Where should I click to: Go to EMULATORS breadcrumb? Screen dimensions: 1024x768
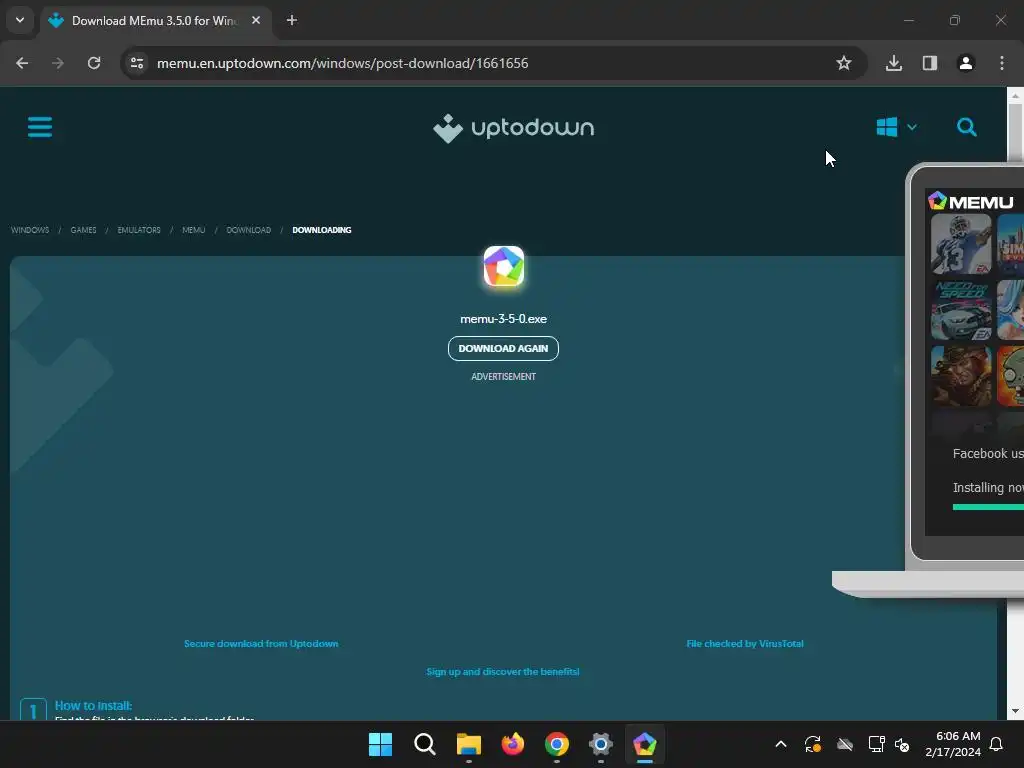pyautogui.click(x=139, y=230)
